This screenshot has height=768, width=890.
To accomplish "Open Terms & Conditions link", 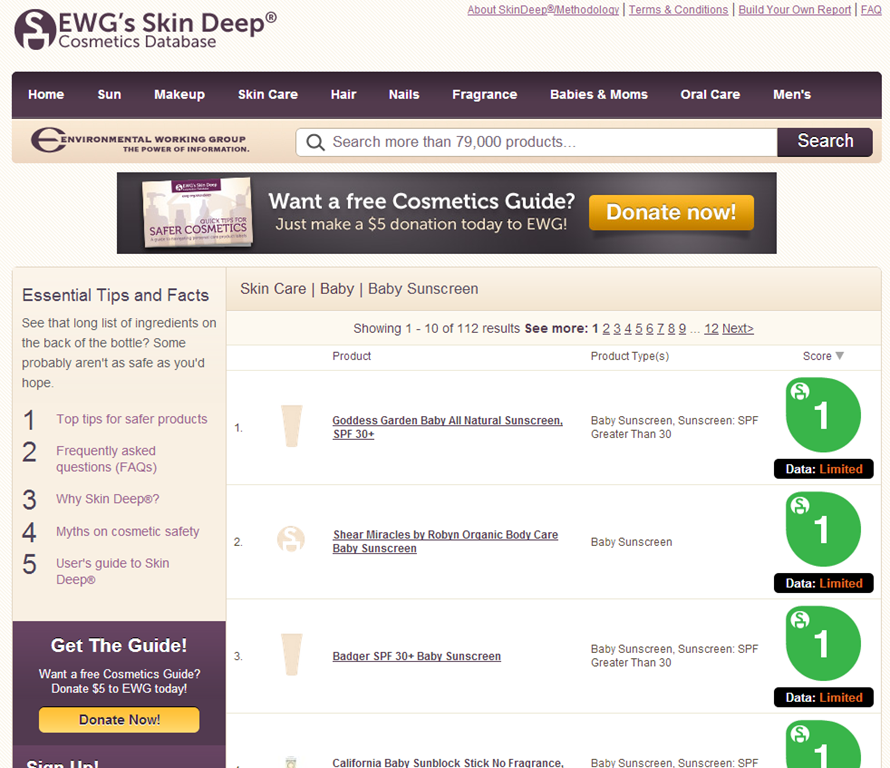I will tap(678, 10).
